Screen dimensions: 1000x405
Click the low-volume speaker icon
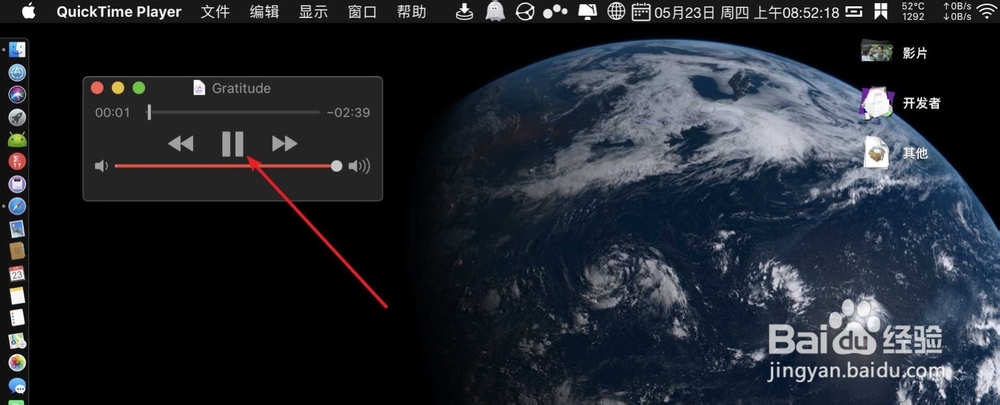[x=101, y=166]
